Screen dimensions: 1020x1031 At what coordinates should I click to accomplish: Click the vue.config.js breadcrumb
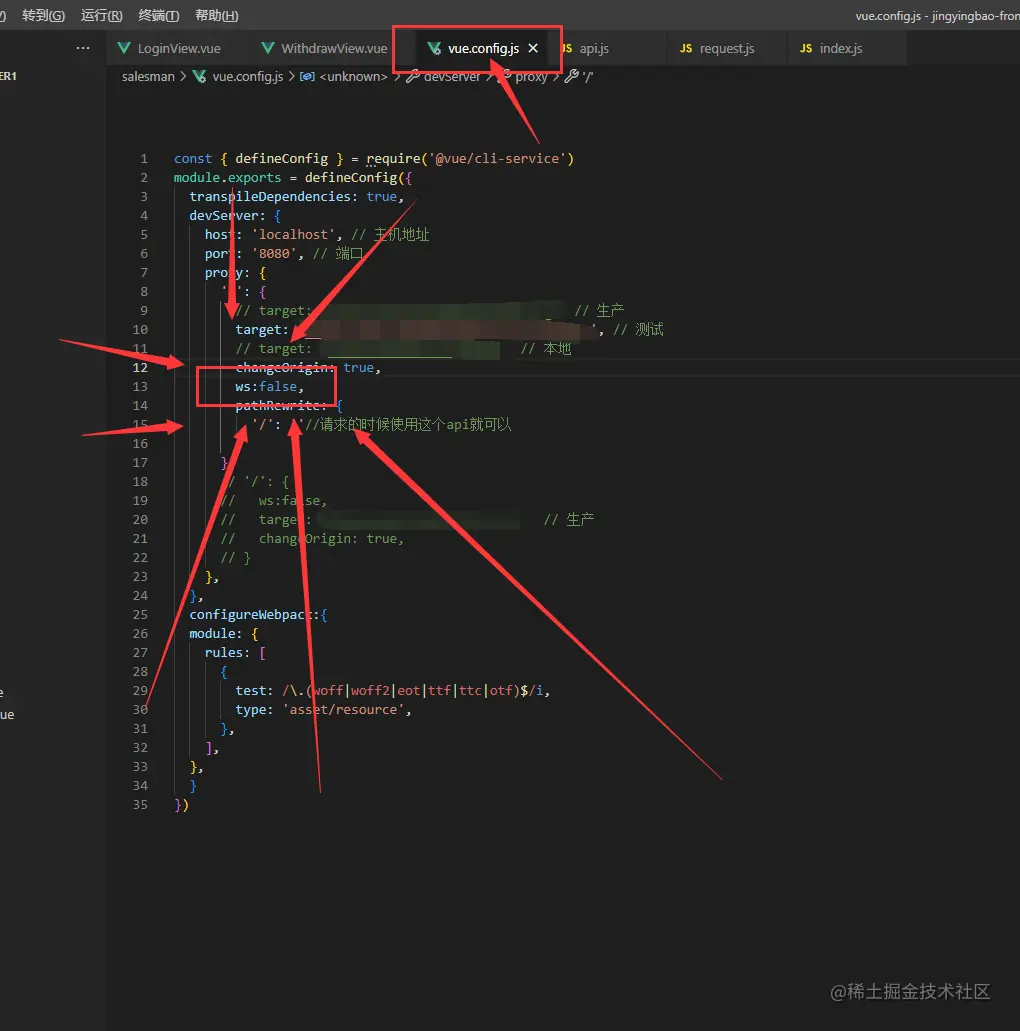[x=247, y=76]
